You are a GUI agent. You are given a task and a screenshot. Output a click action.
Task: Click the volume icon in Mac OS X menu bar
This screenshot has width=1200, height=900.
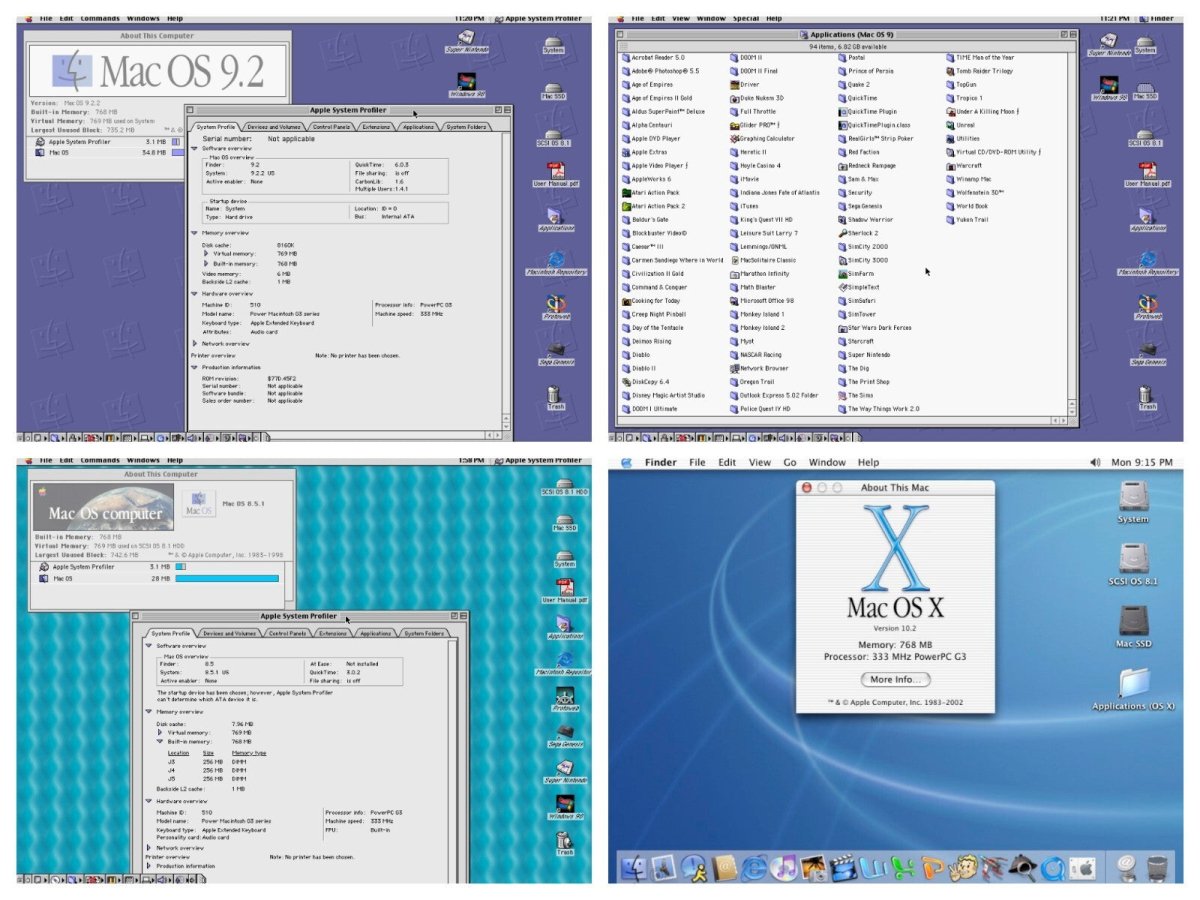point(1095,462)
